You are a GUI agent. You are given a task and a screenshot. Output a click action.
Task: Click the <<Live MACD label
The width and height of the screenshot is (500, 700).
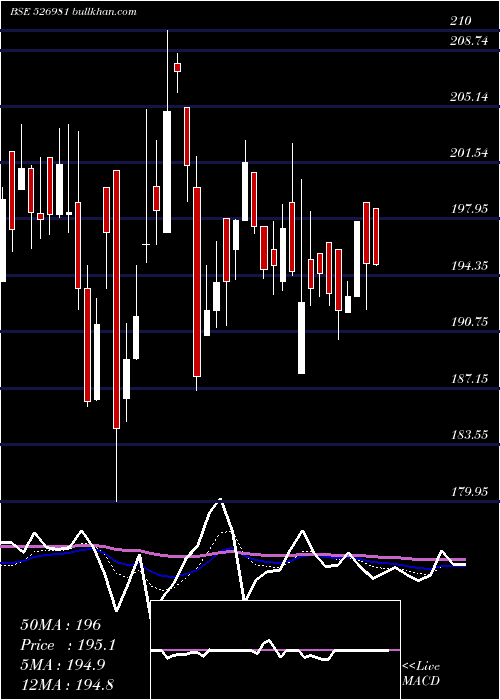[x=421, y=673]
